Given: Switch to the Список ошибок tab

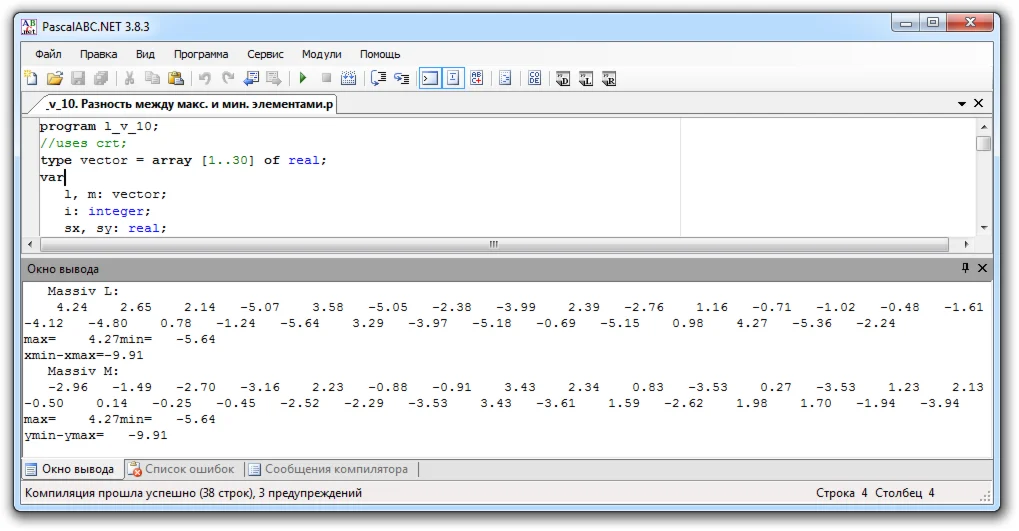Looking at the screenshot, I should pos(188,469).
